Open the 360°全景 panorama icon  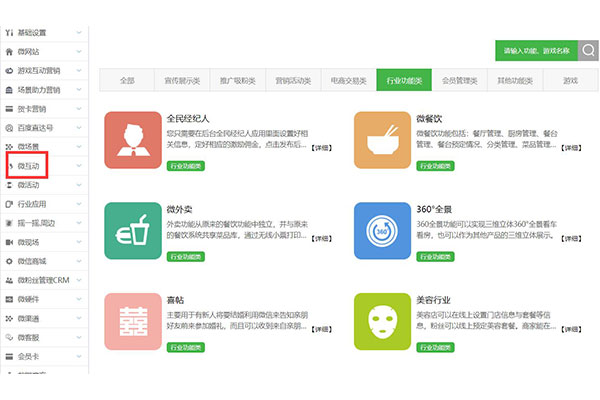coord(383,231)
